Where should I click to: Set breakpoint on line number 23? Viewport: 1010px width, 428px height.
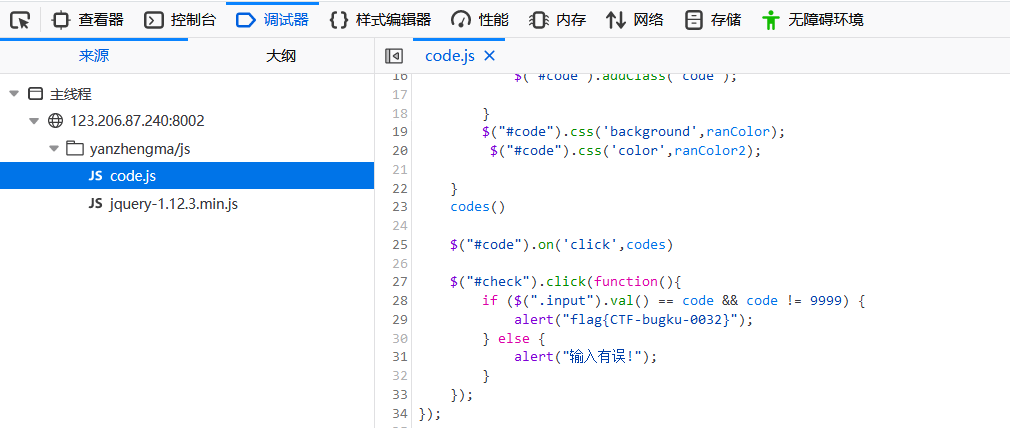tap(400, 207)
